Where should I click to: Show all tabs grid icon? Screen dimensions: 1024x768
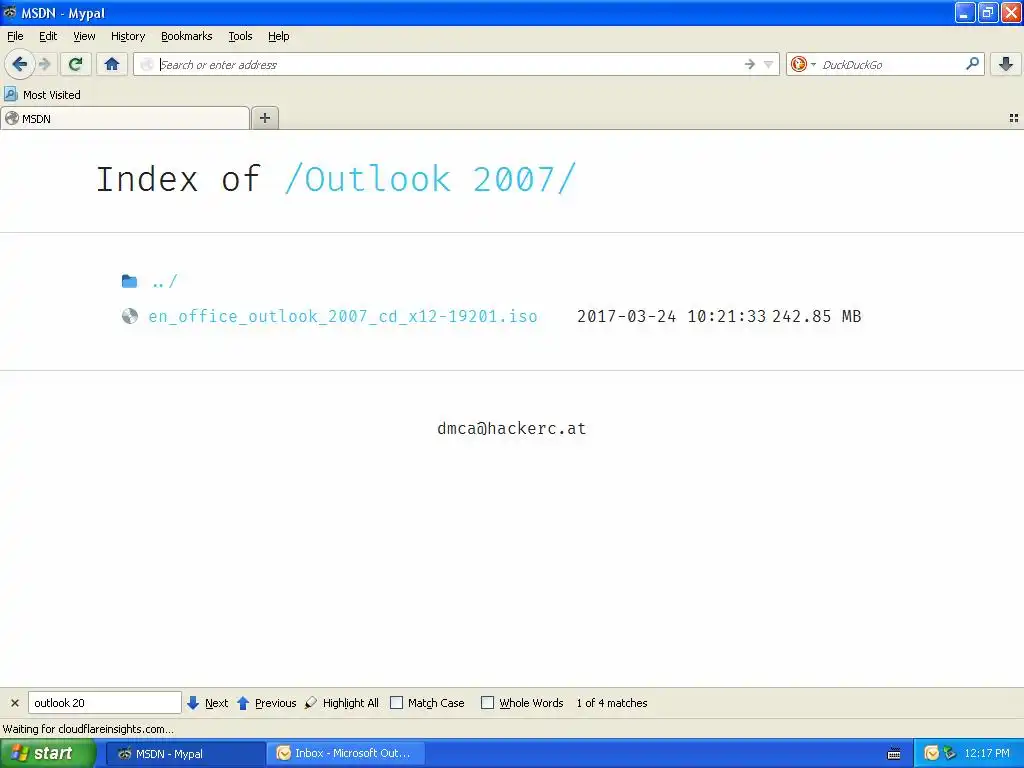click(1014, 118)
